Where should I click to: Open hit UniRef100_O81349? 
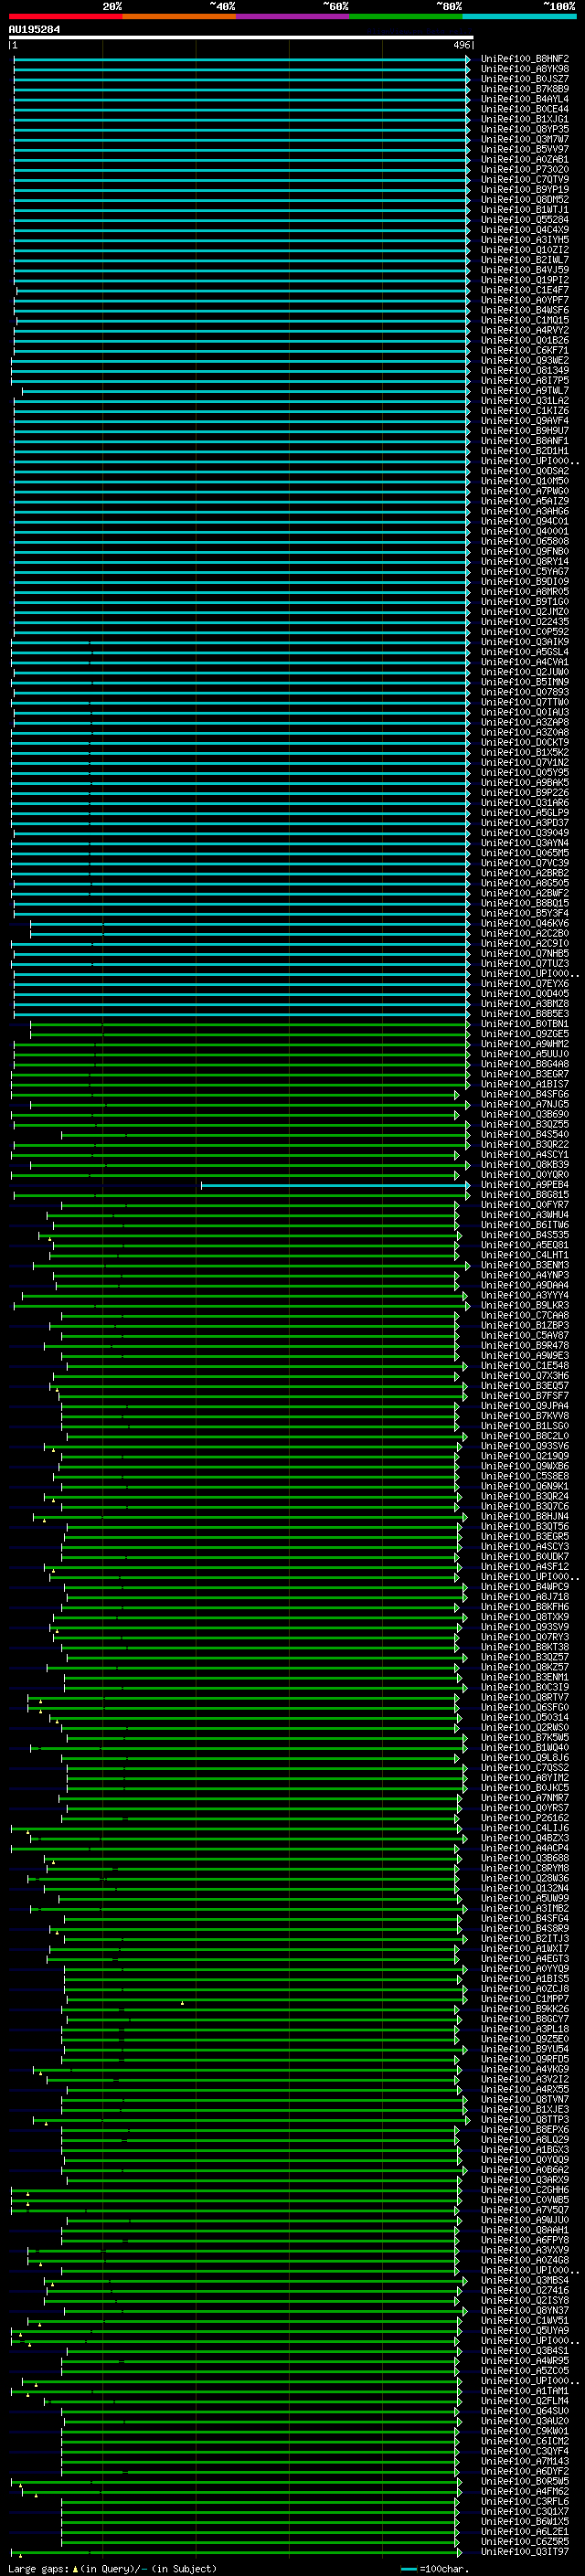(x=524, y=371)
